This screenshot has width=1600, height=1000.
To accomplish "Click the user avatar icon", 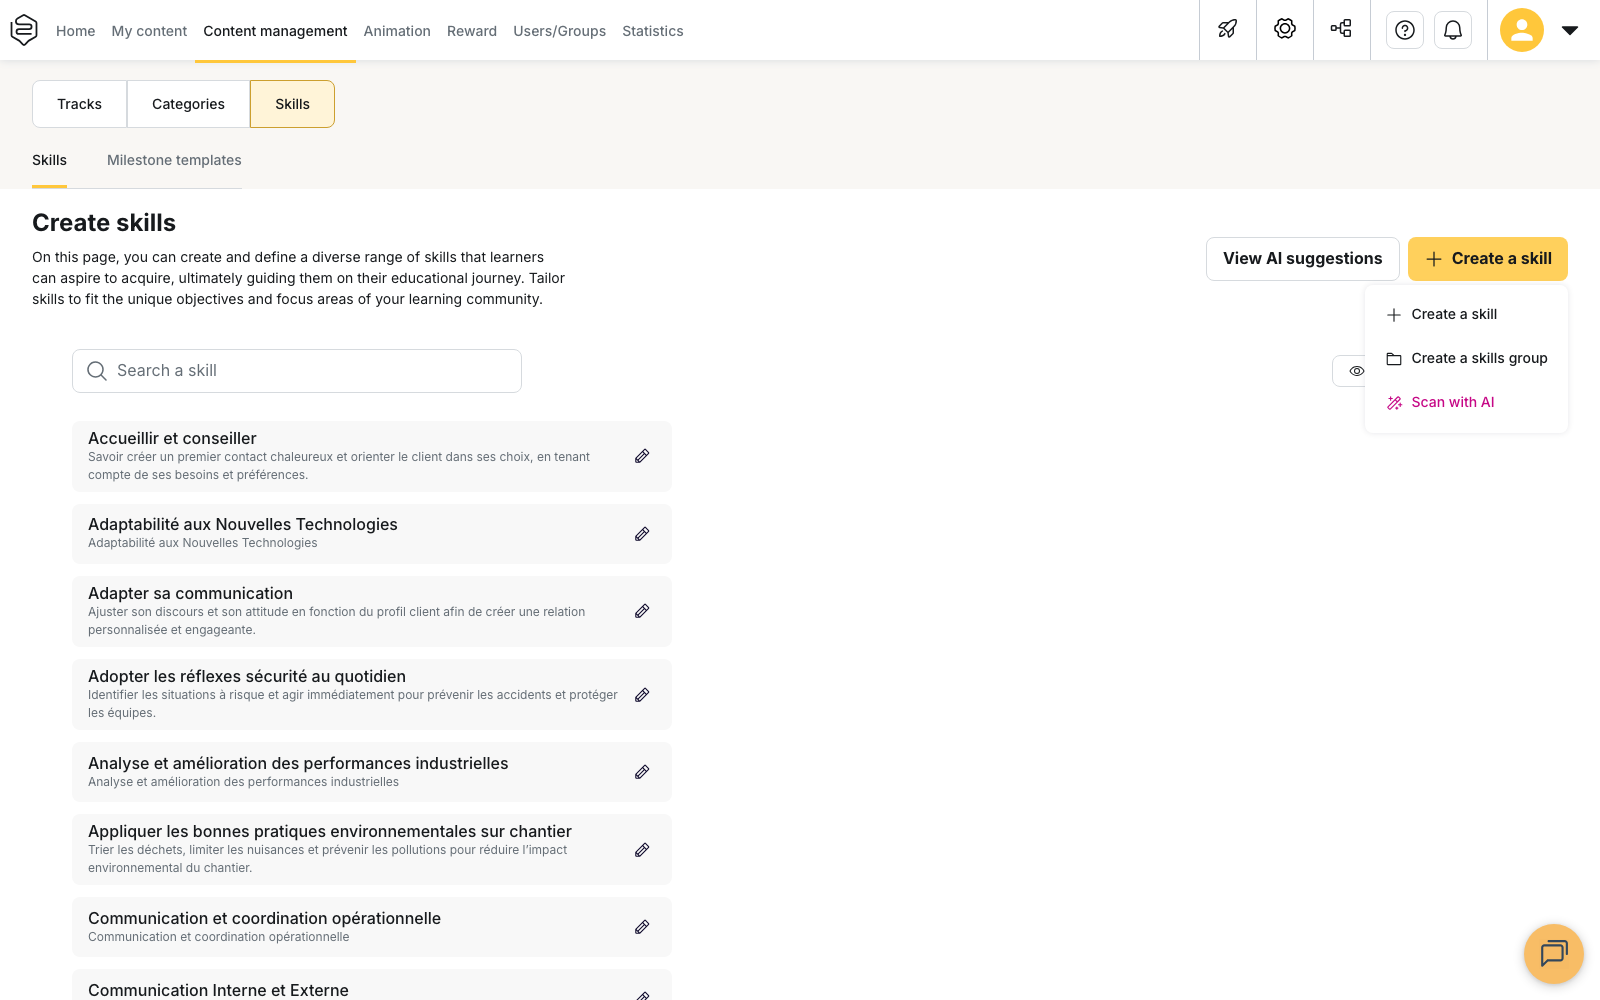I will coord(1522,30).
